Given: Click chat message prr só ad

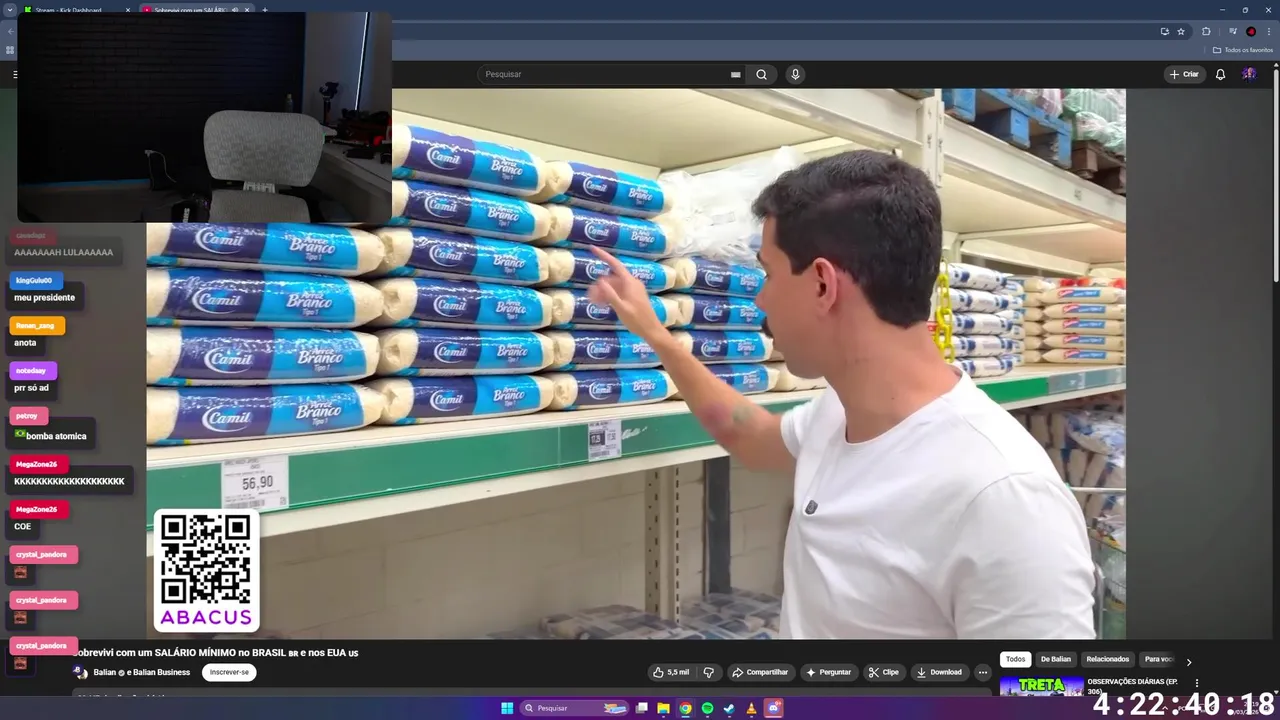Looking at the screenshot, I should point(31,388).
